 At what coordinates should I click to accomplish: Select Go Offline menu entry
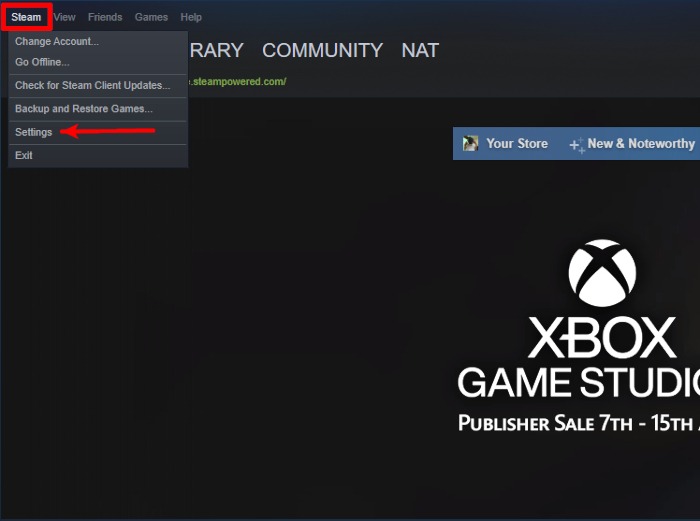pyautogui.click(x=98, y=62)
